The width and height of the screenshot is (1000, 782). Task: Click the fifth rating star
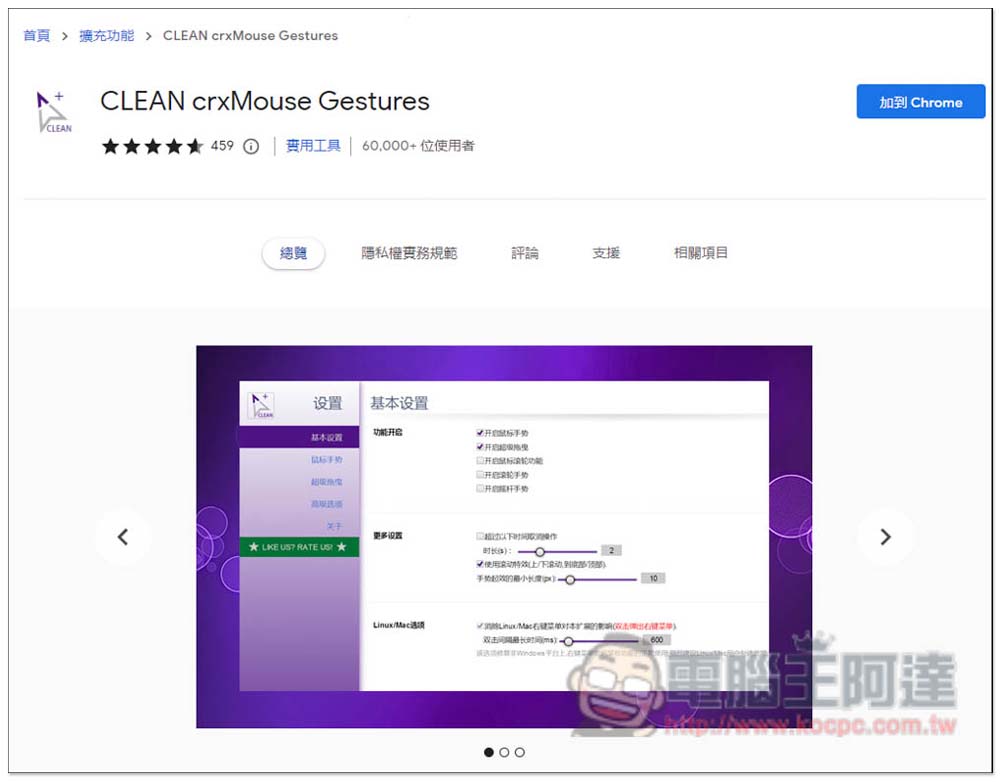point(195,146)
